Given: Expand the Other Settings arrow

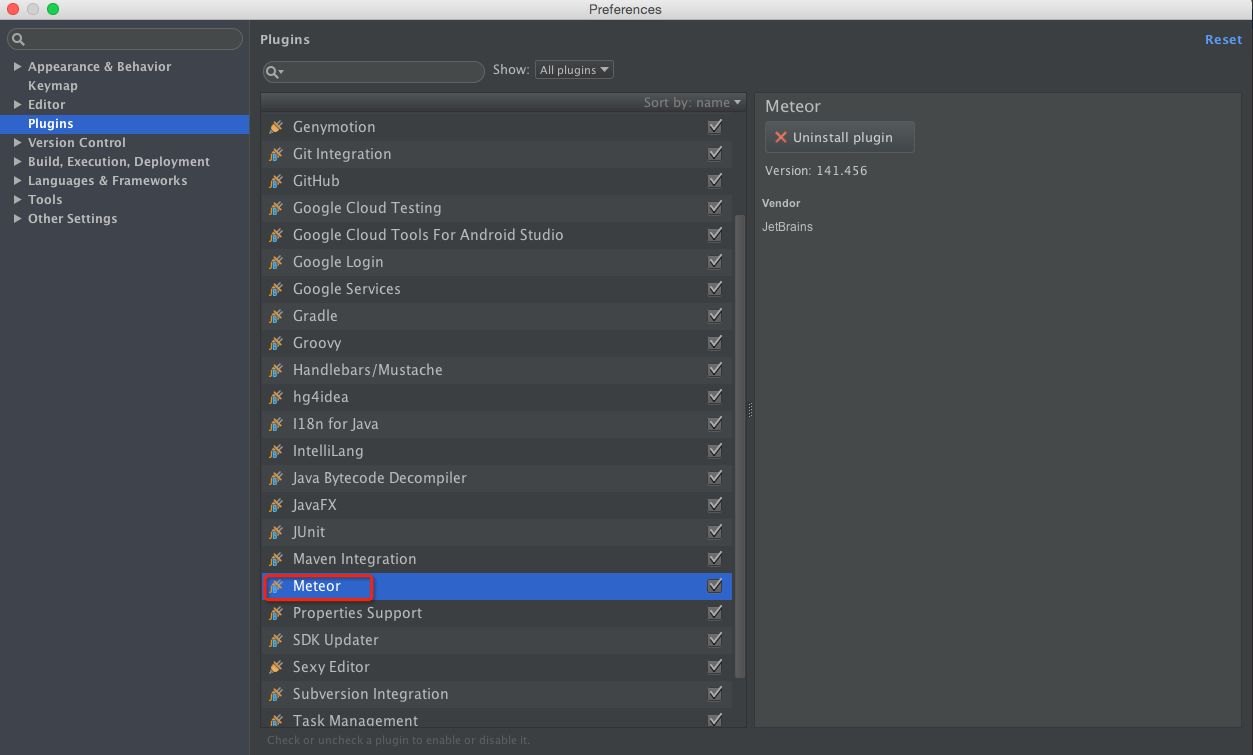Looking at the screenshot, I should pos(17,219).
